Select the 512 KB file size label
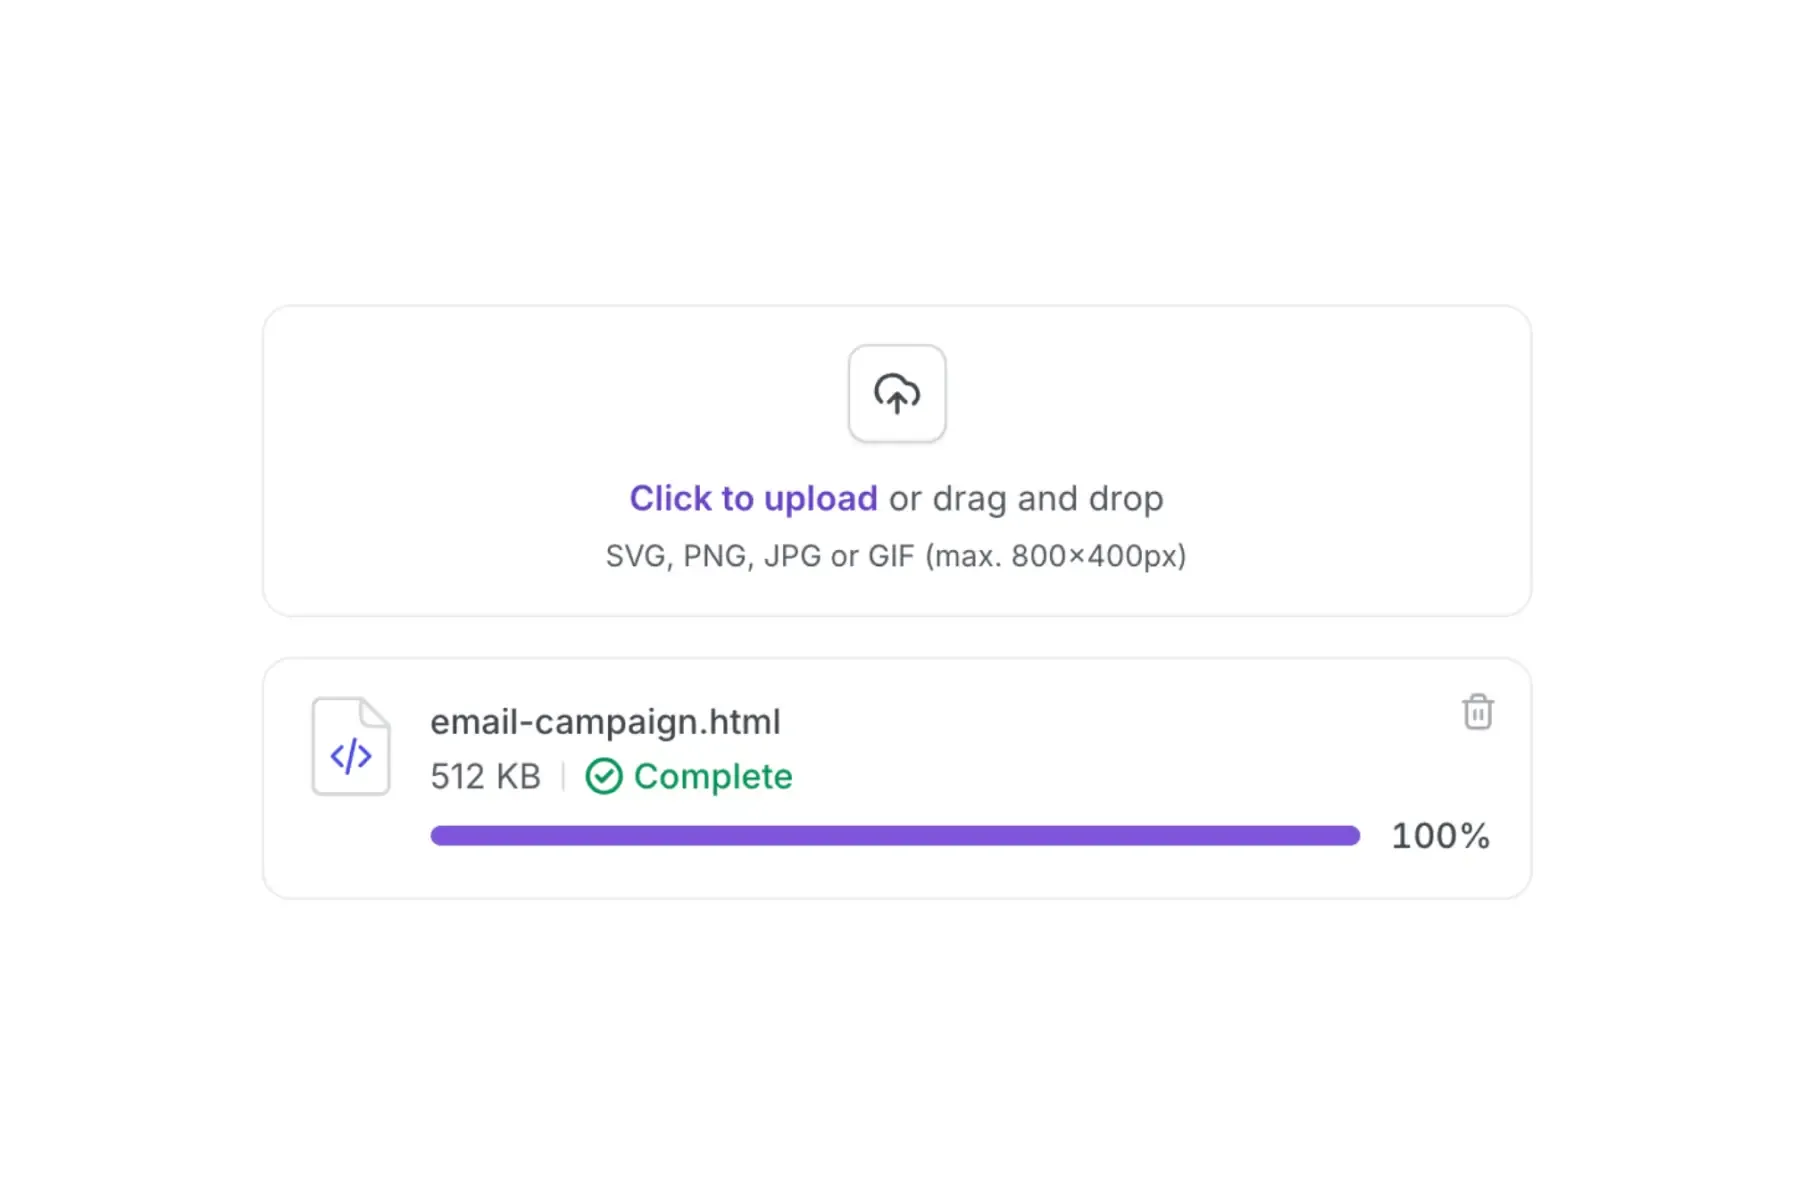The image size is (1800, 1200). coord(485,776)
